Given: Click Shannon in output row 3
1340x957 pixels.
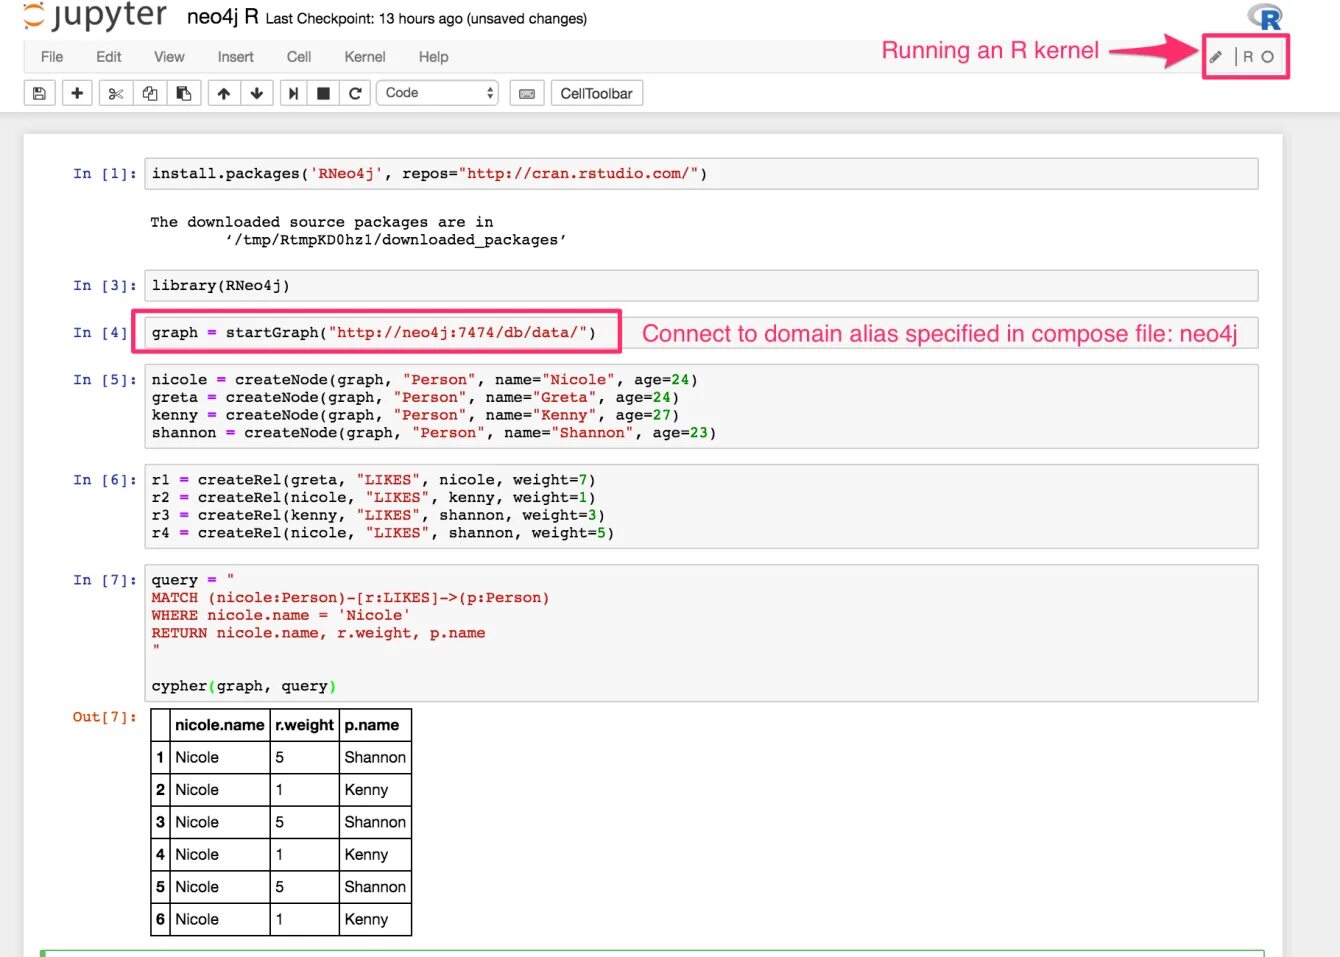Looking at the screenshot, I should tap(375, 822).
